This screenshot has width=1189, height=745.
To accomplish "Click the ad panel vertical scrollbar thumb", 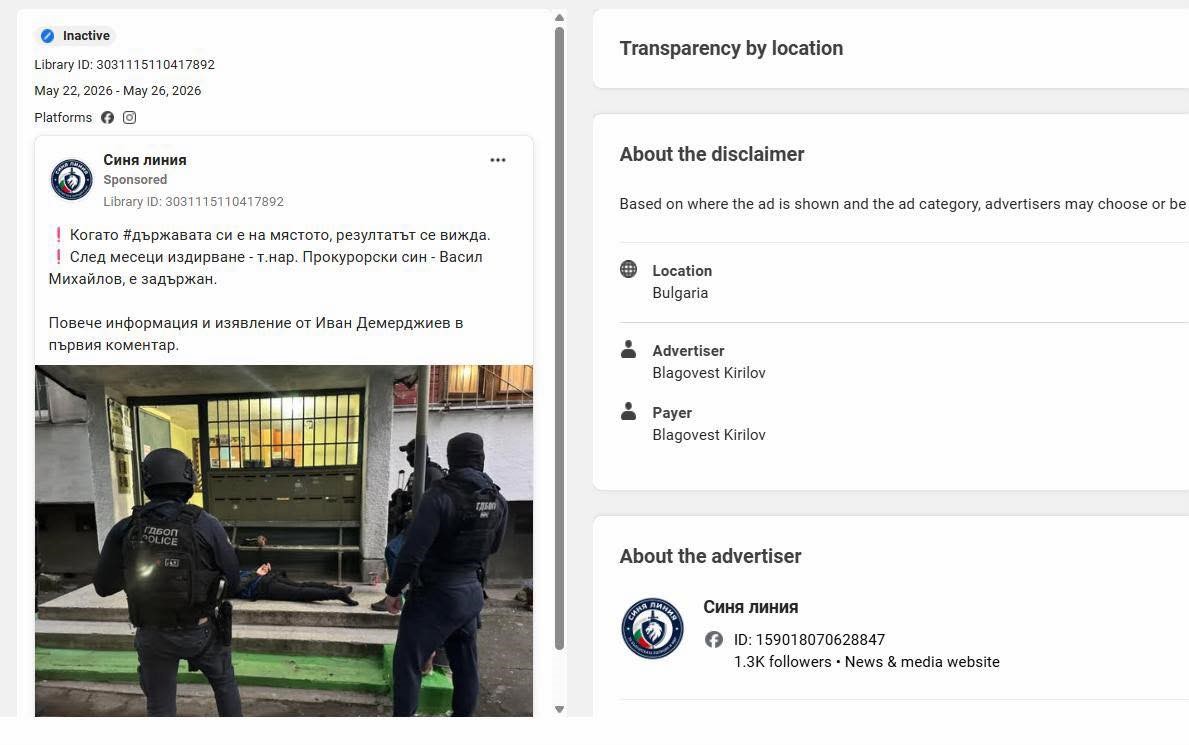I will [x=560, y=338].
